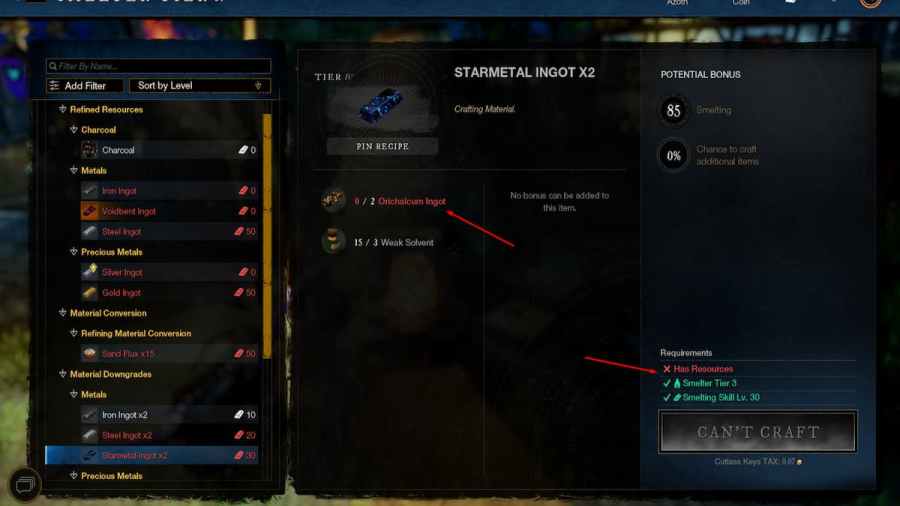Select the Steel Ingot recipe
Image resolution: width=900 pixels, height=506 pixels.
pyautogui.click(x=169, y=232)
